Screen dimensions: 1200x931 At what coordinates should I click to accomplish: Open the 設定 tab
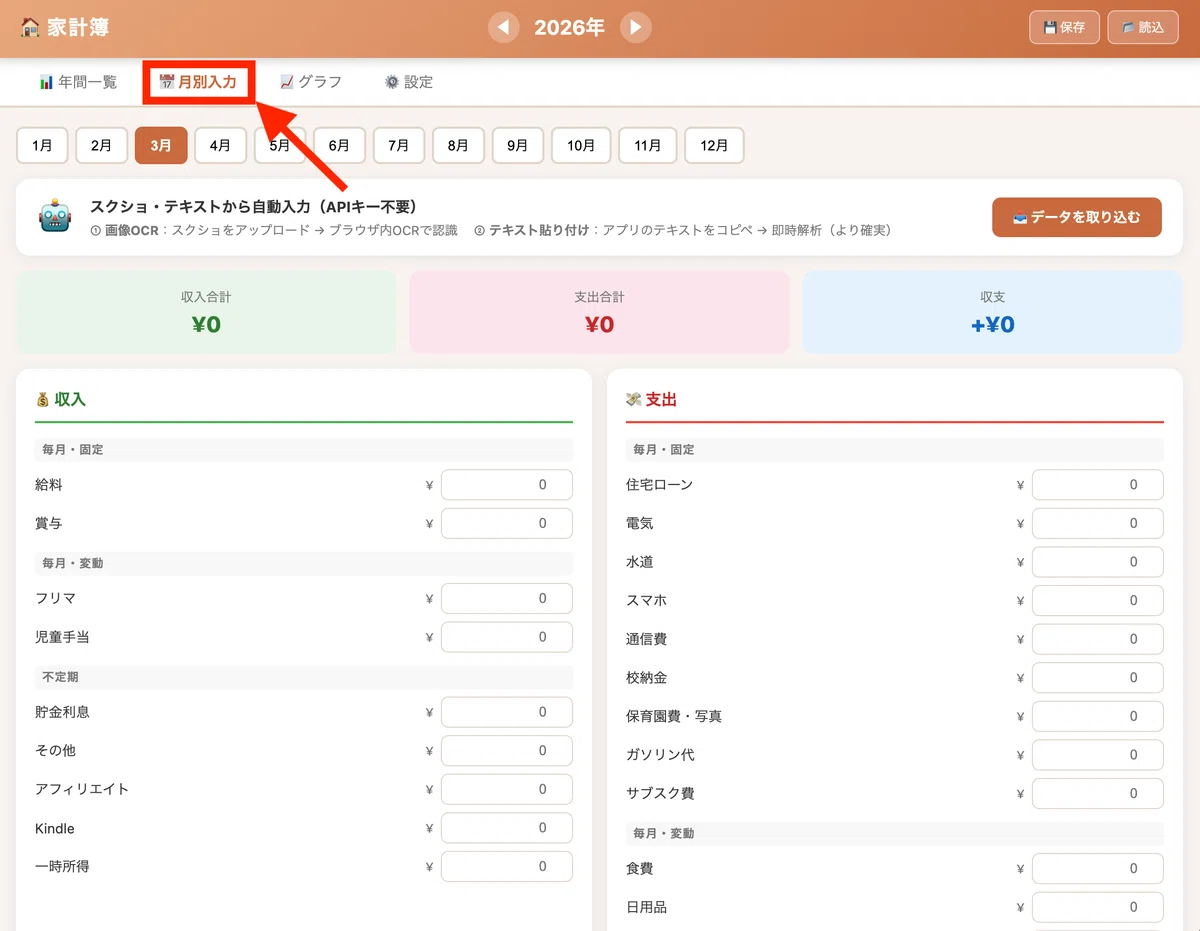click(x=408, y=82)
